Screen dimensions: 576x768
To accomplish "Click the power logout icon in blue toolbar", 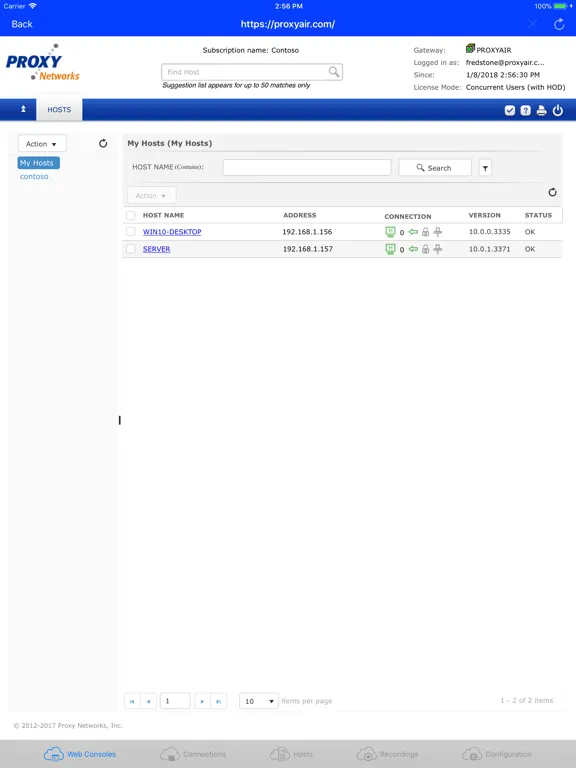I will (x=557, y=111).
